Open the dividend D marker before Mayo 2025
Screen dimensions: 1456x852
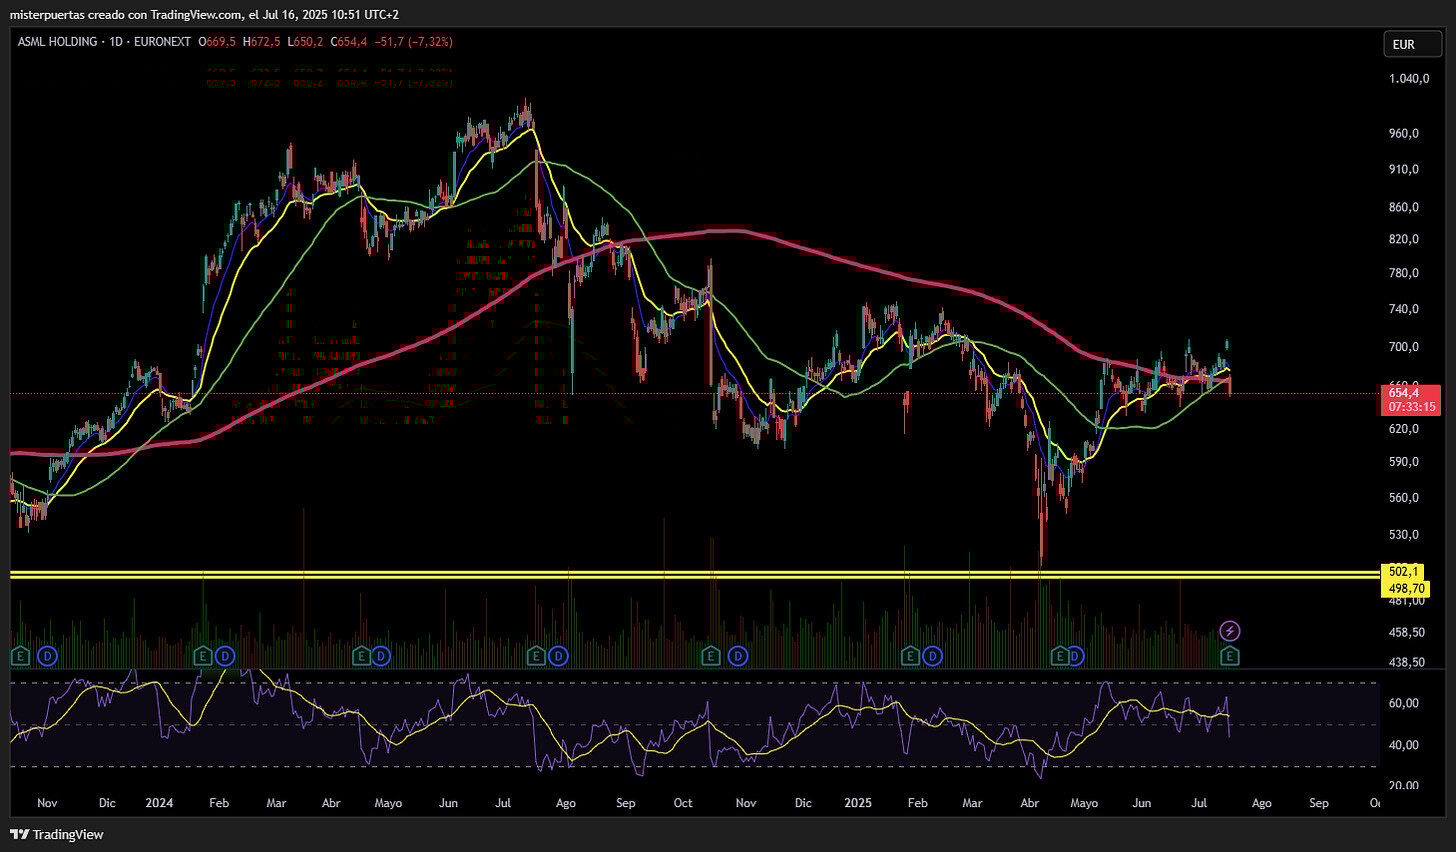tap(1077, 656)
